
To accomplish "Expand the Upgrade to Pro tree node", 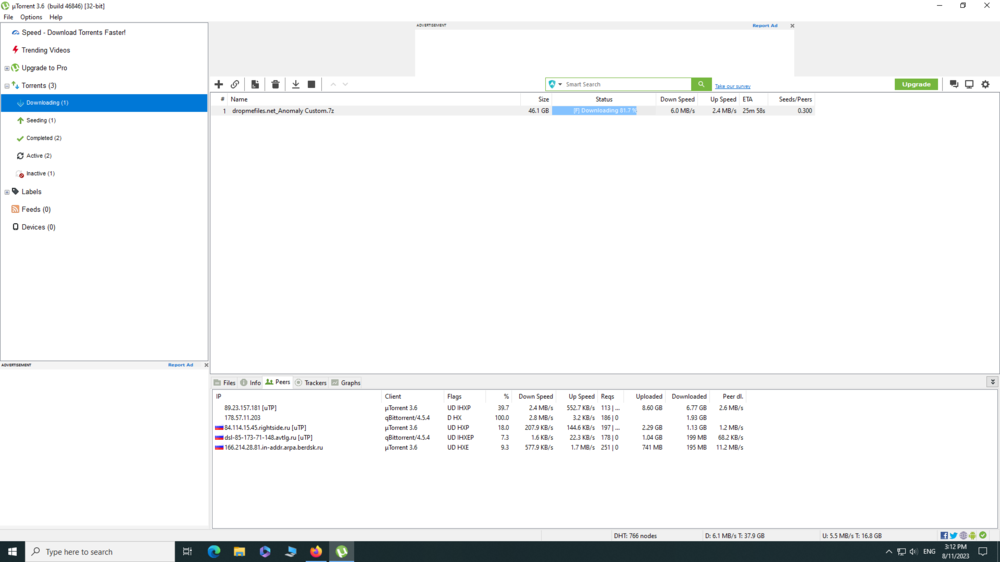I will coord(7,68).
